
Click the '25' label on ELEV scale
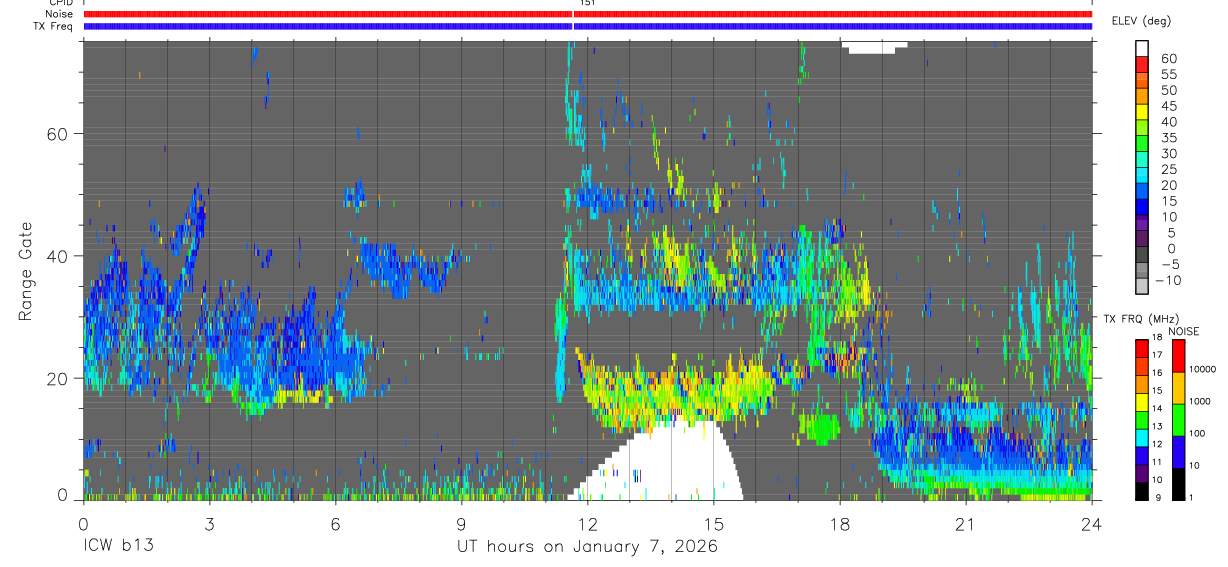pos(1168,170)
